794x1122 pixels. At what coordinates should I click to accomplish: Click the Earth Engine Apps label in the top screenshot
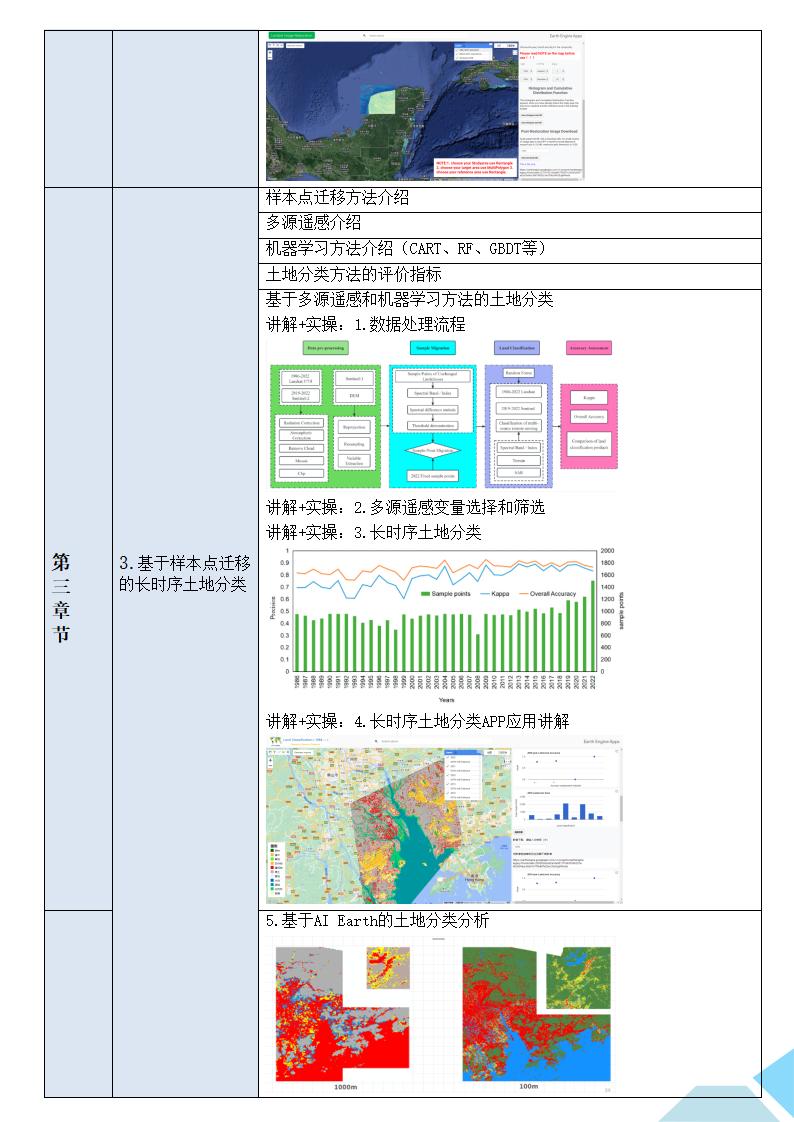coord(565,35)
